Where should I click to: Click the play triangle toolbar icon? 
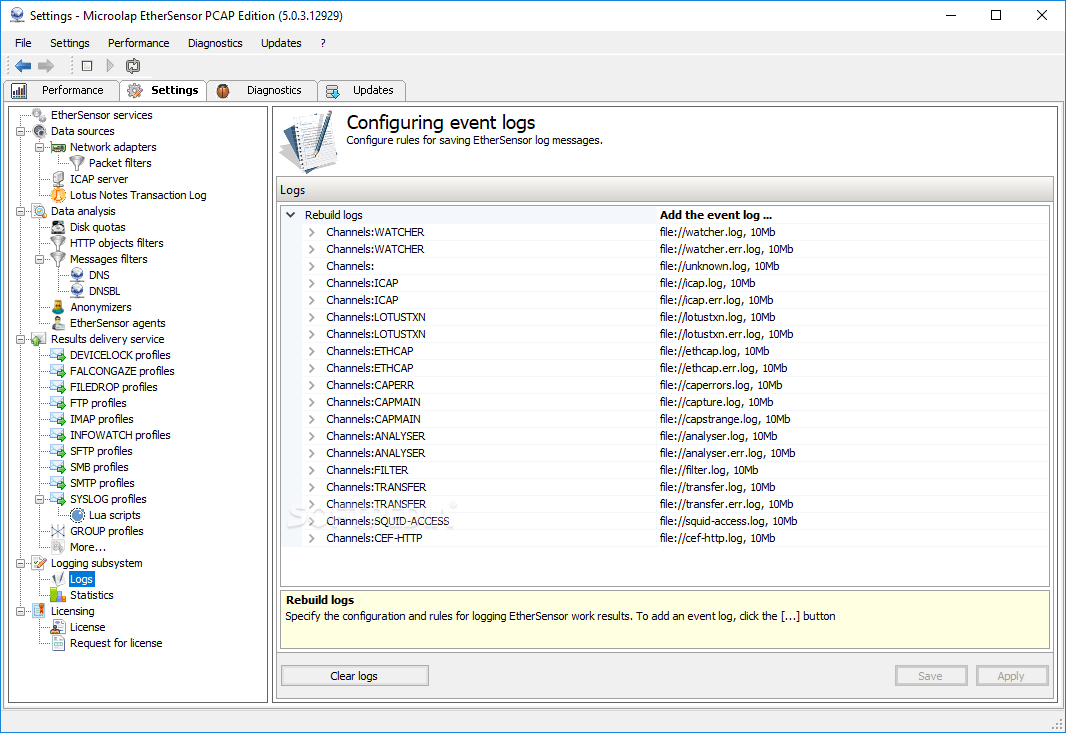[110, 66]
